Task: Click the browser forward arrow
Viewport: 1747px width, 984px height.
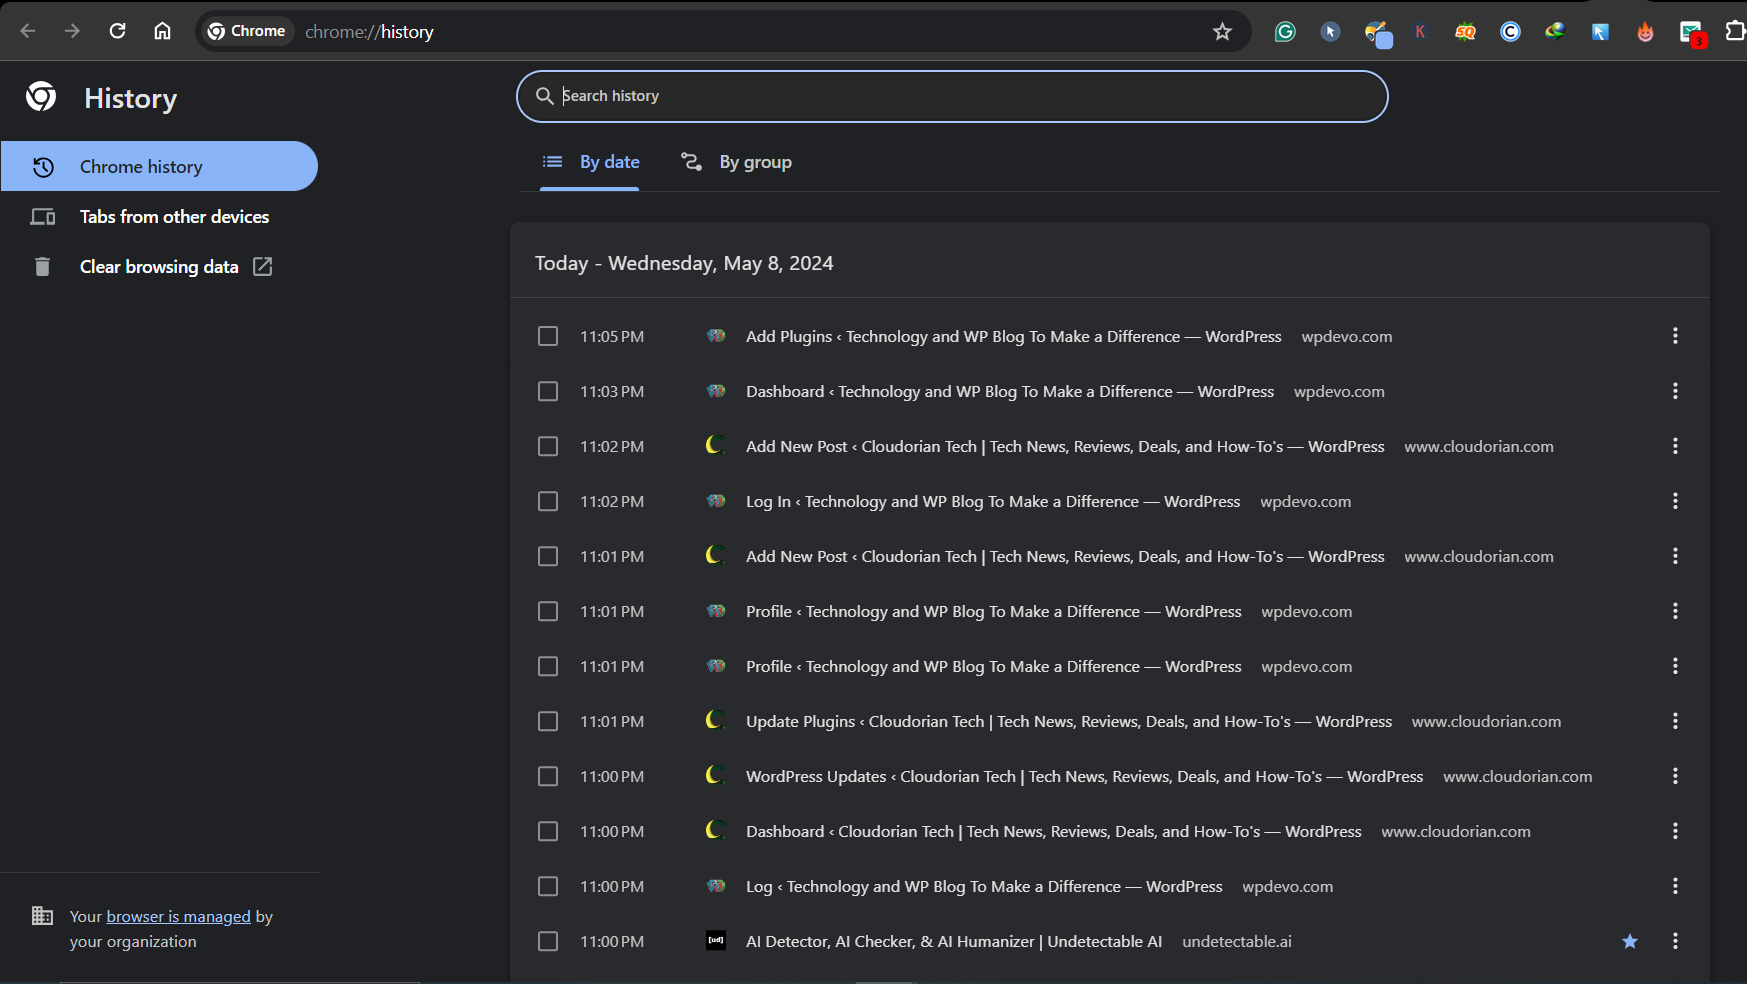Action: tap(72, 31)
